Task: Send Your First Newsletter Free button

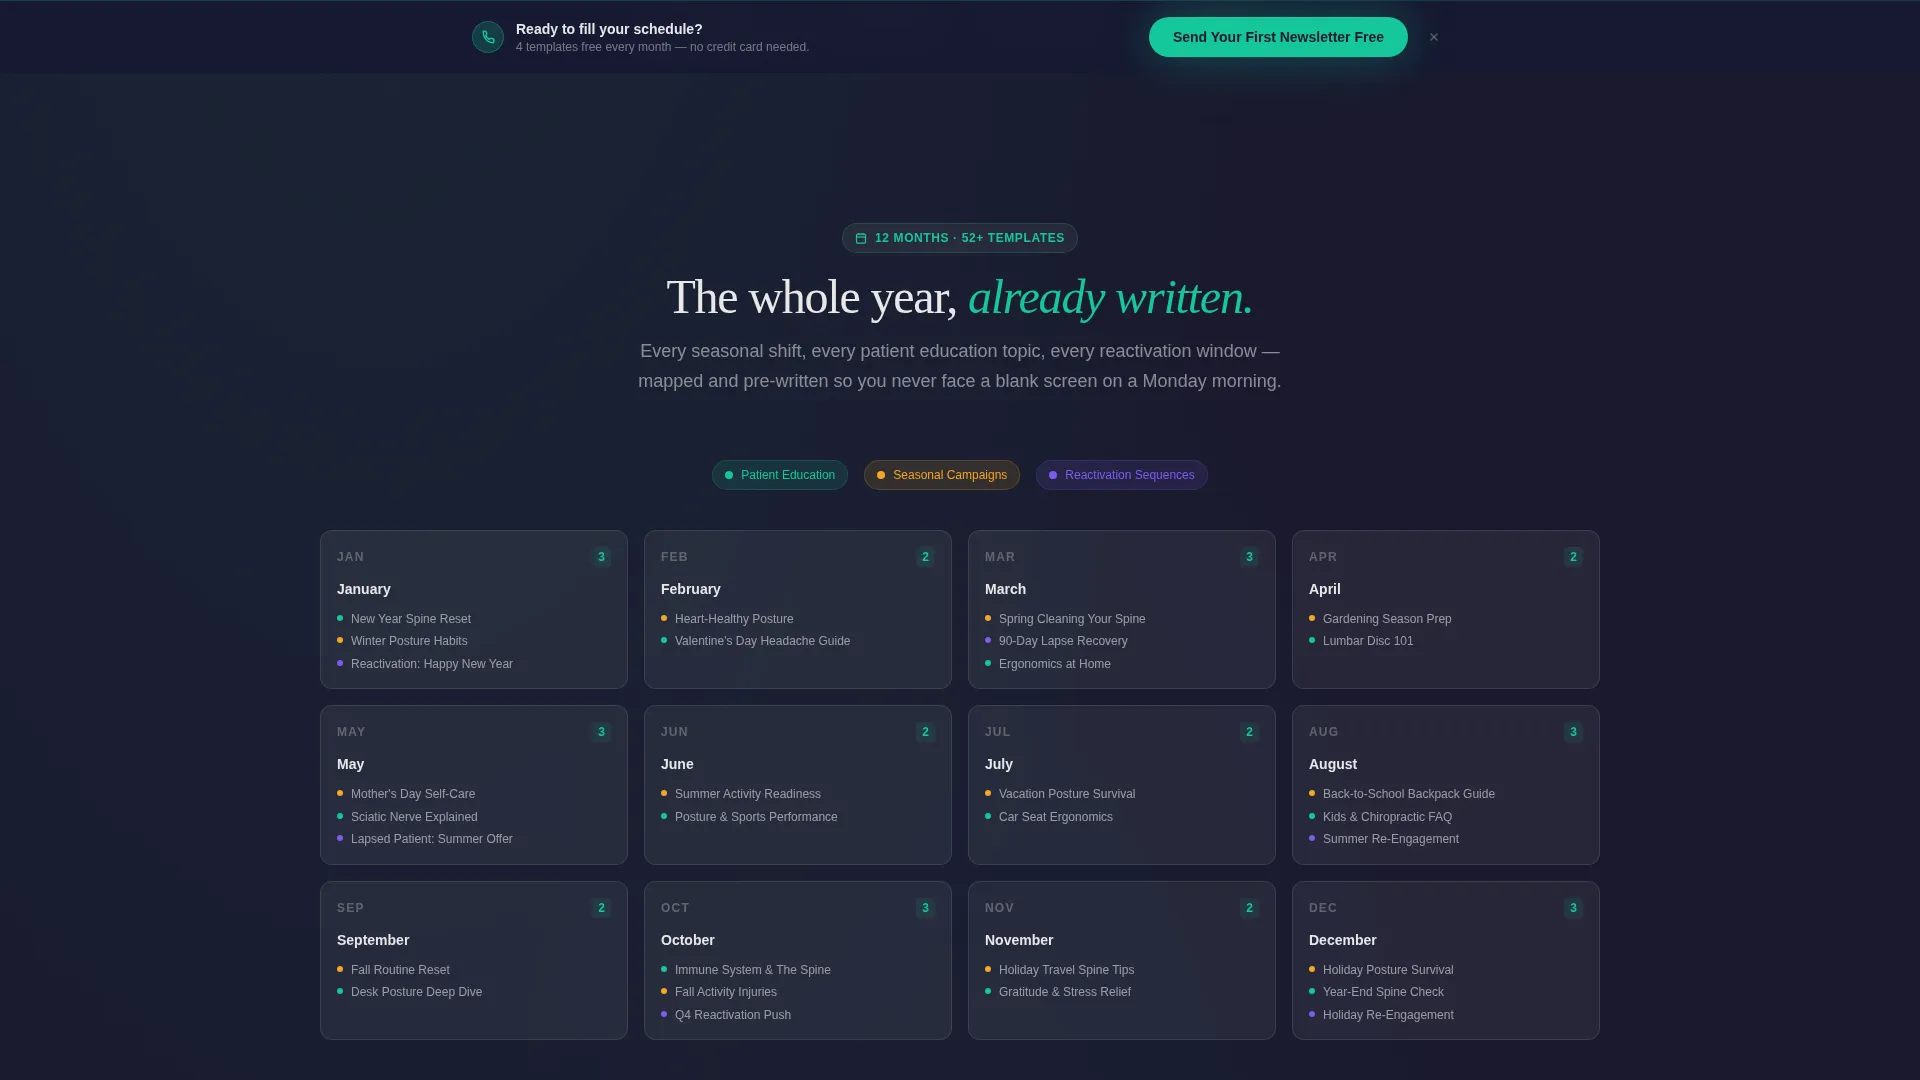Action: pyautogui.click(x=1278, y=37)
